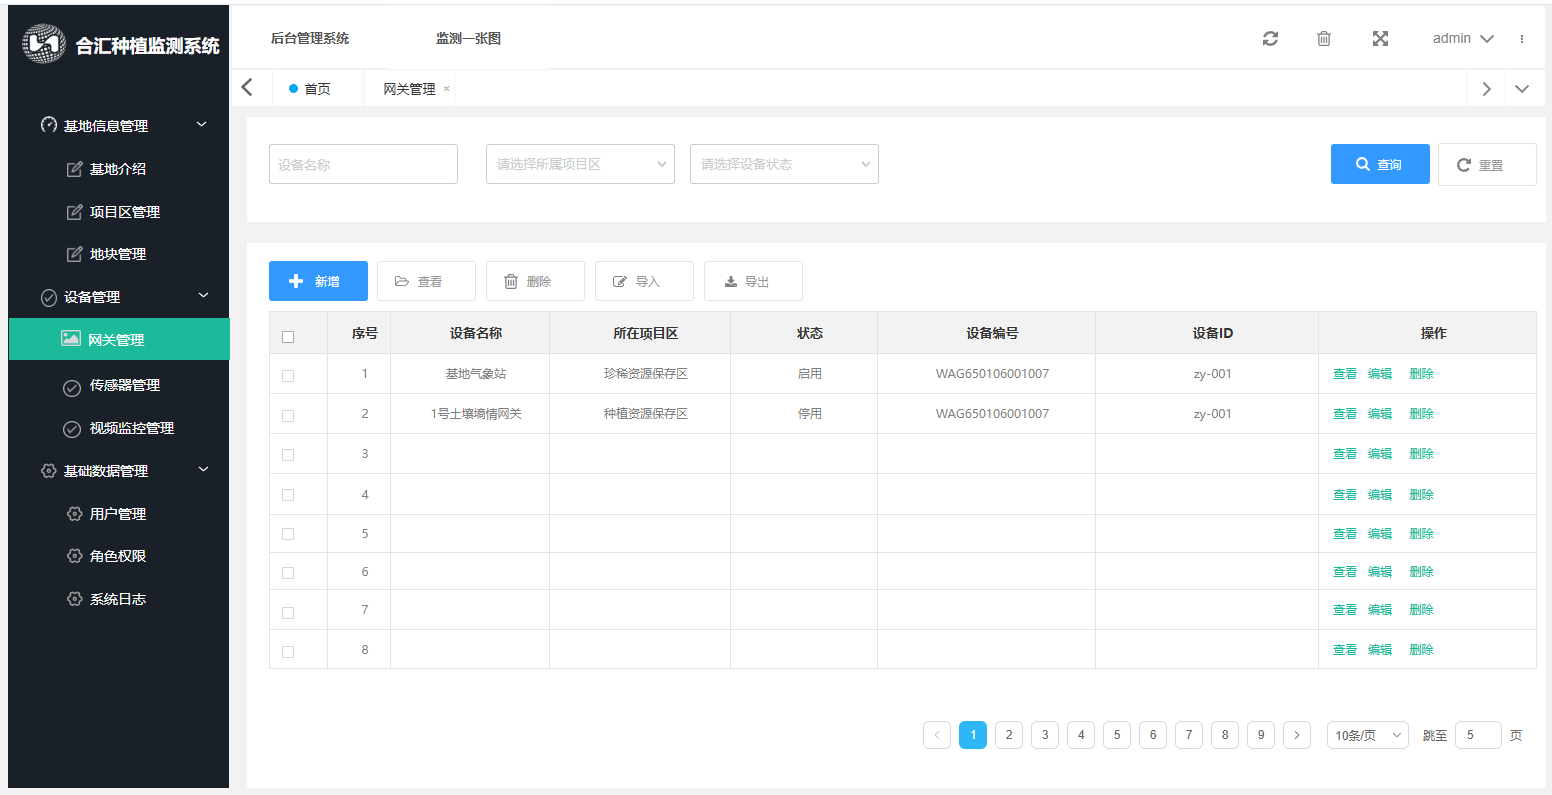Go to page 3 in pagination
Viewport: 1552px width, 795px height.
(x=1045, y=735)
